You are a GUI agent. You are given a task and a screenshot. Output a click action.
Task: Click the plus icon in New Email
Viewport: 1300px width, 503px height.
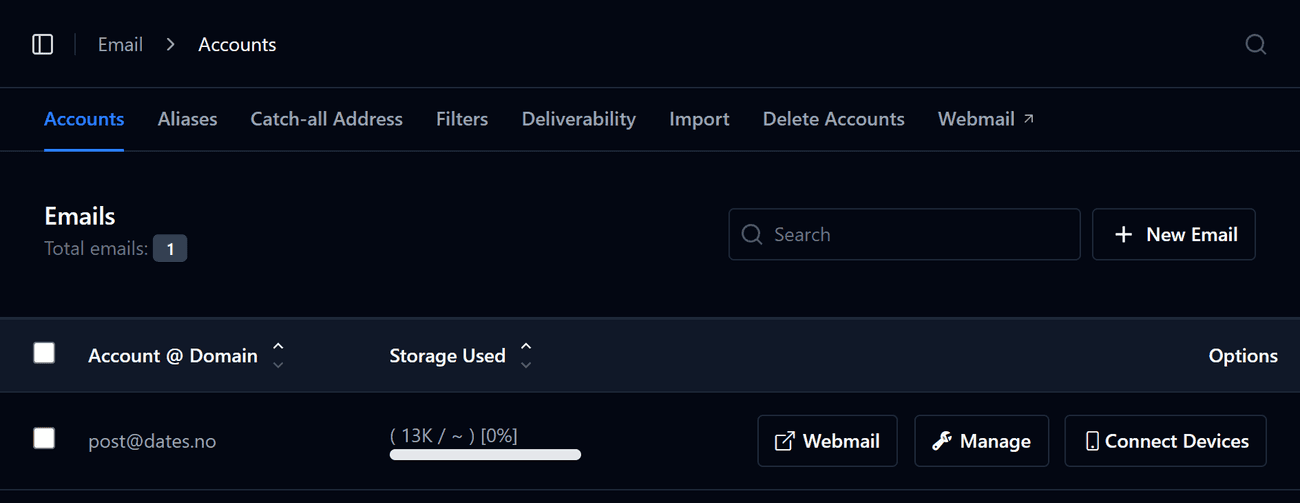[x=1123, y=234]
